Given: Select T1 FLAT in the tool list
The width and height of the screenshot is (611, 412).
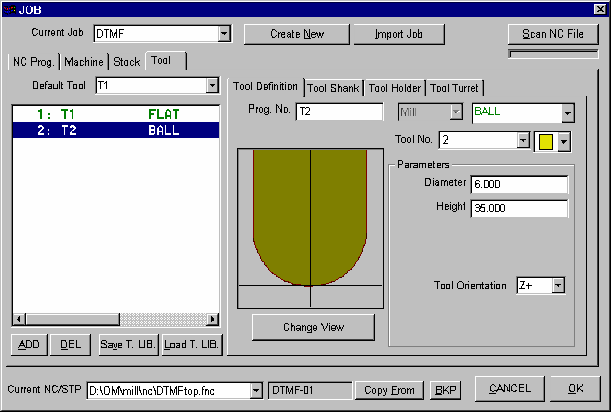Looking at the screenshot, I should click(115, 114).
